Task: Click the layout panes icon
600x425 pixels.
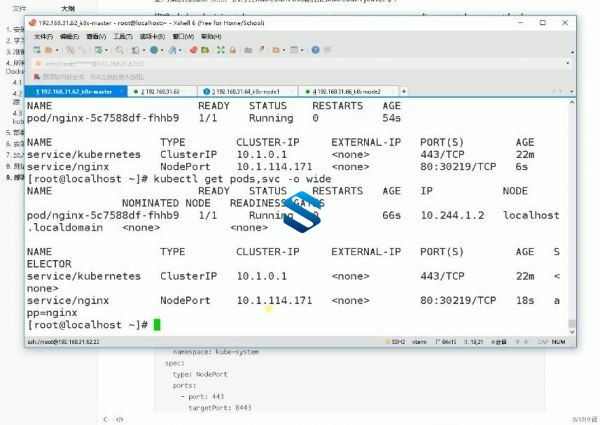Action: coord(294,50)
